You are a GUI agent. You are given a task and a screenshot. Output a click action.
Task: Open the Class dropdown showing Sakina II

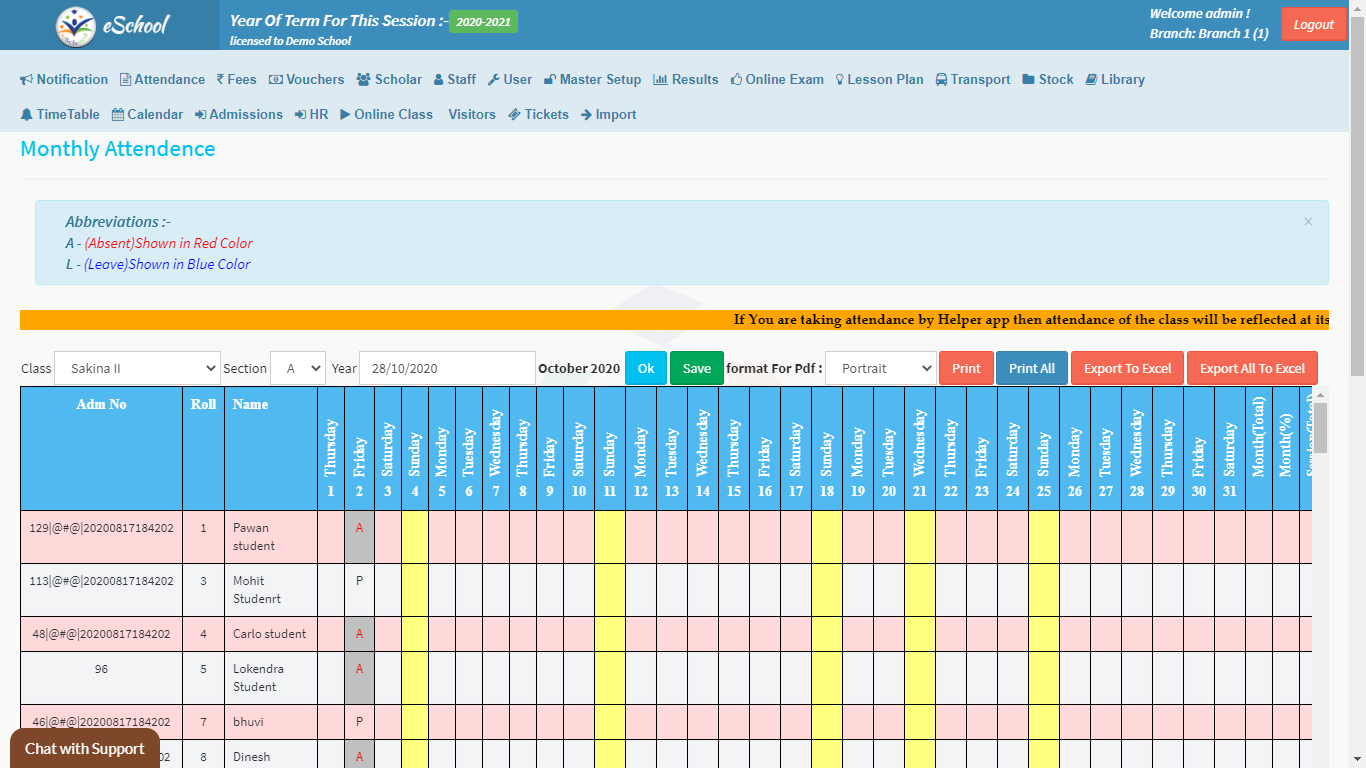137,368
